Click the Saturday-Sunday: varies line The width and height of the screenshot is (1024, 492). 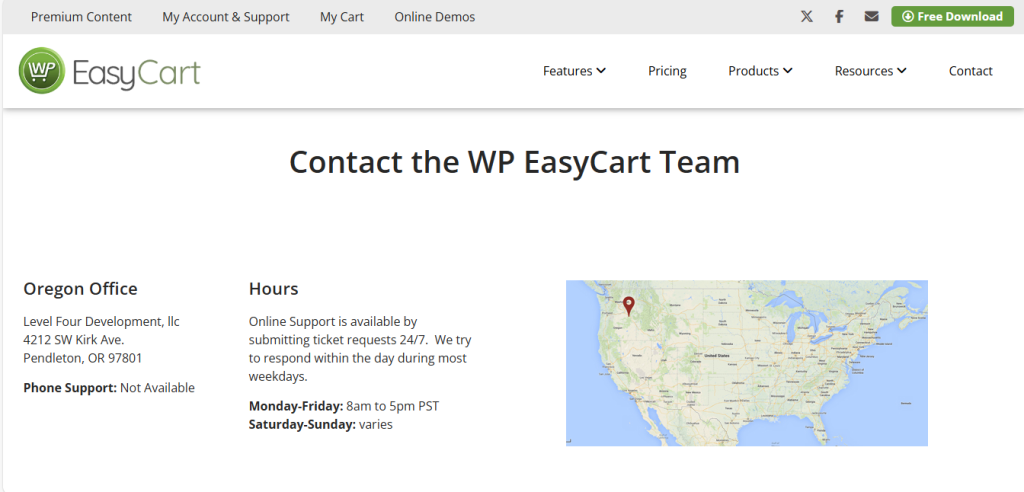[x=321, y=424]
